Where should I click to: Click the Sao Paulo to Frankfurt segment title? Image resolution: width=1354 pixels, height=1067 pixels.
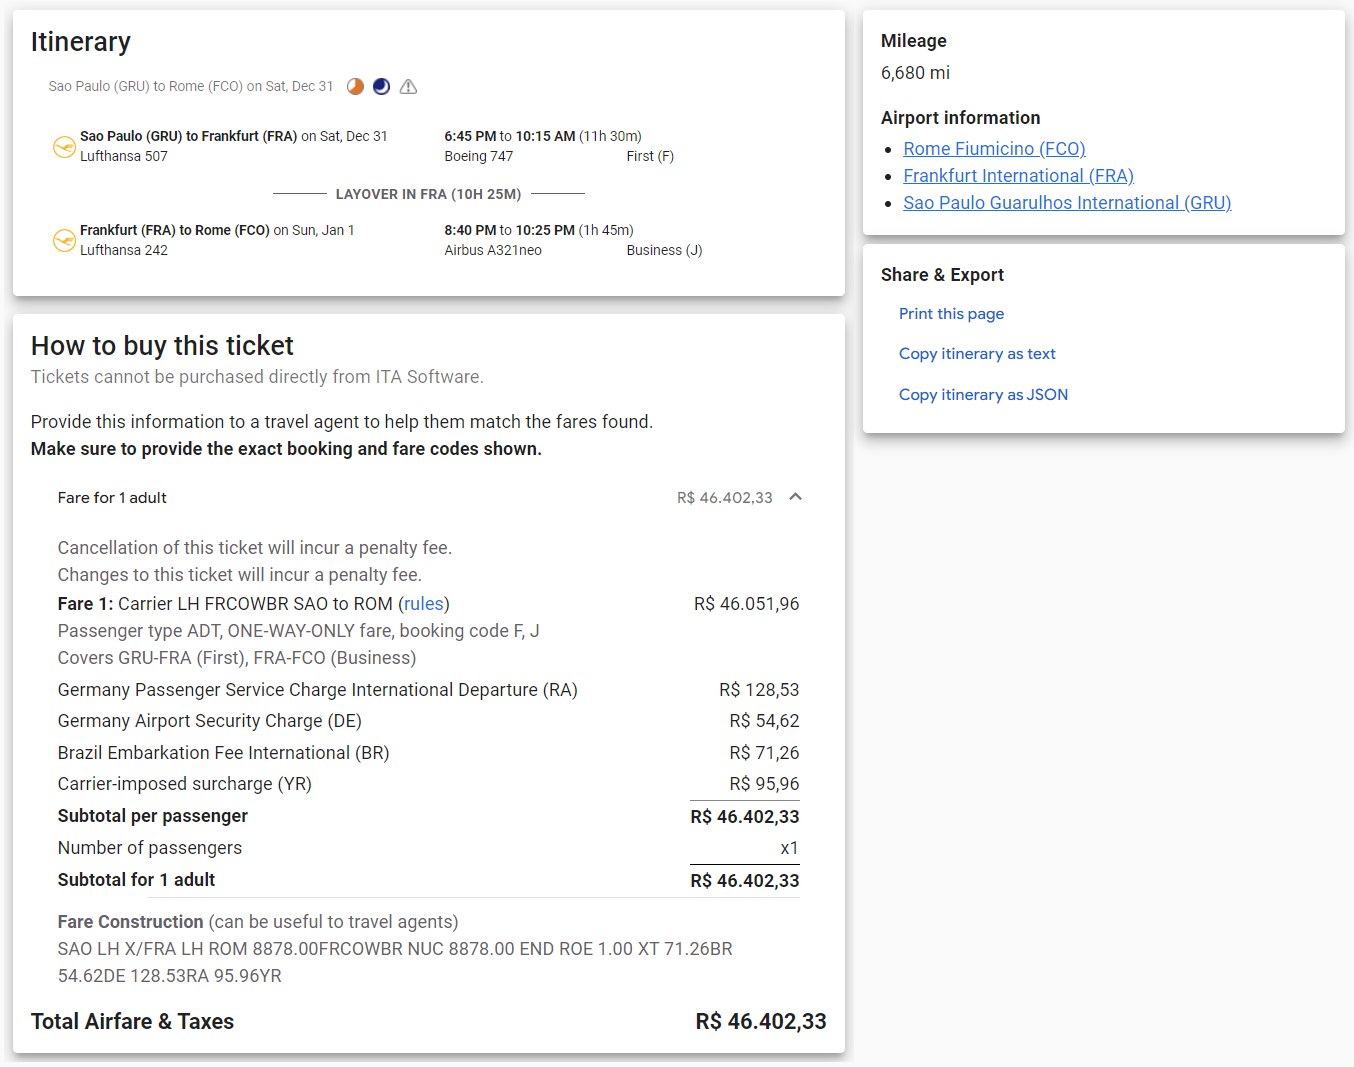click(188, 136)
